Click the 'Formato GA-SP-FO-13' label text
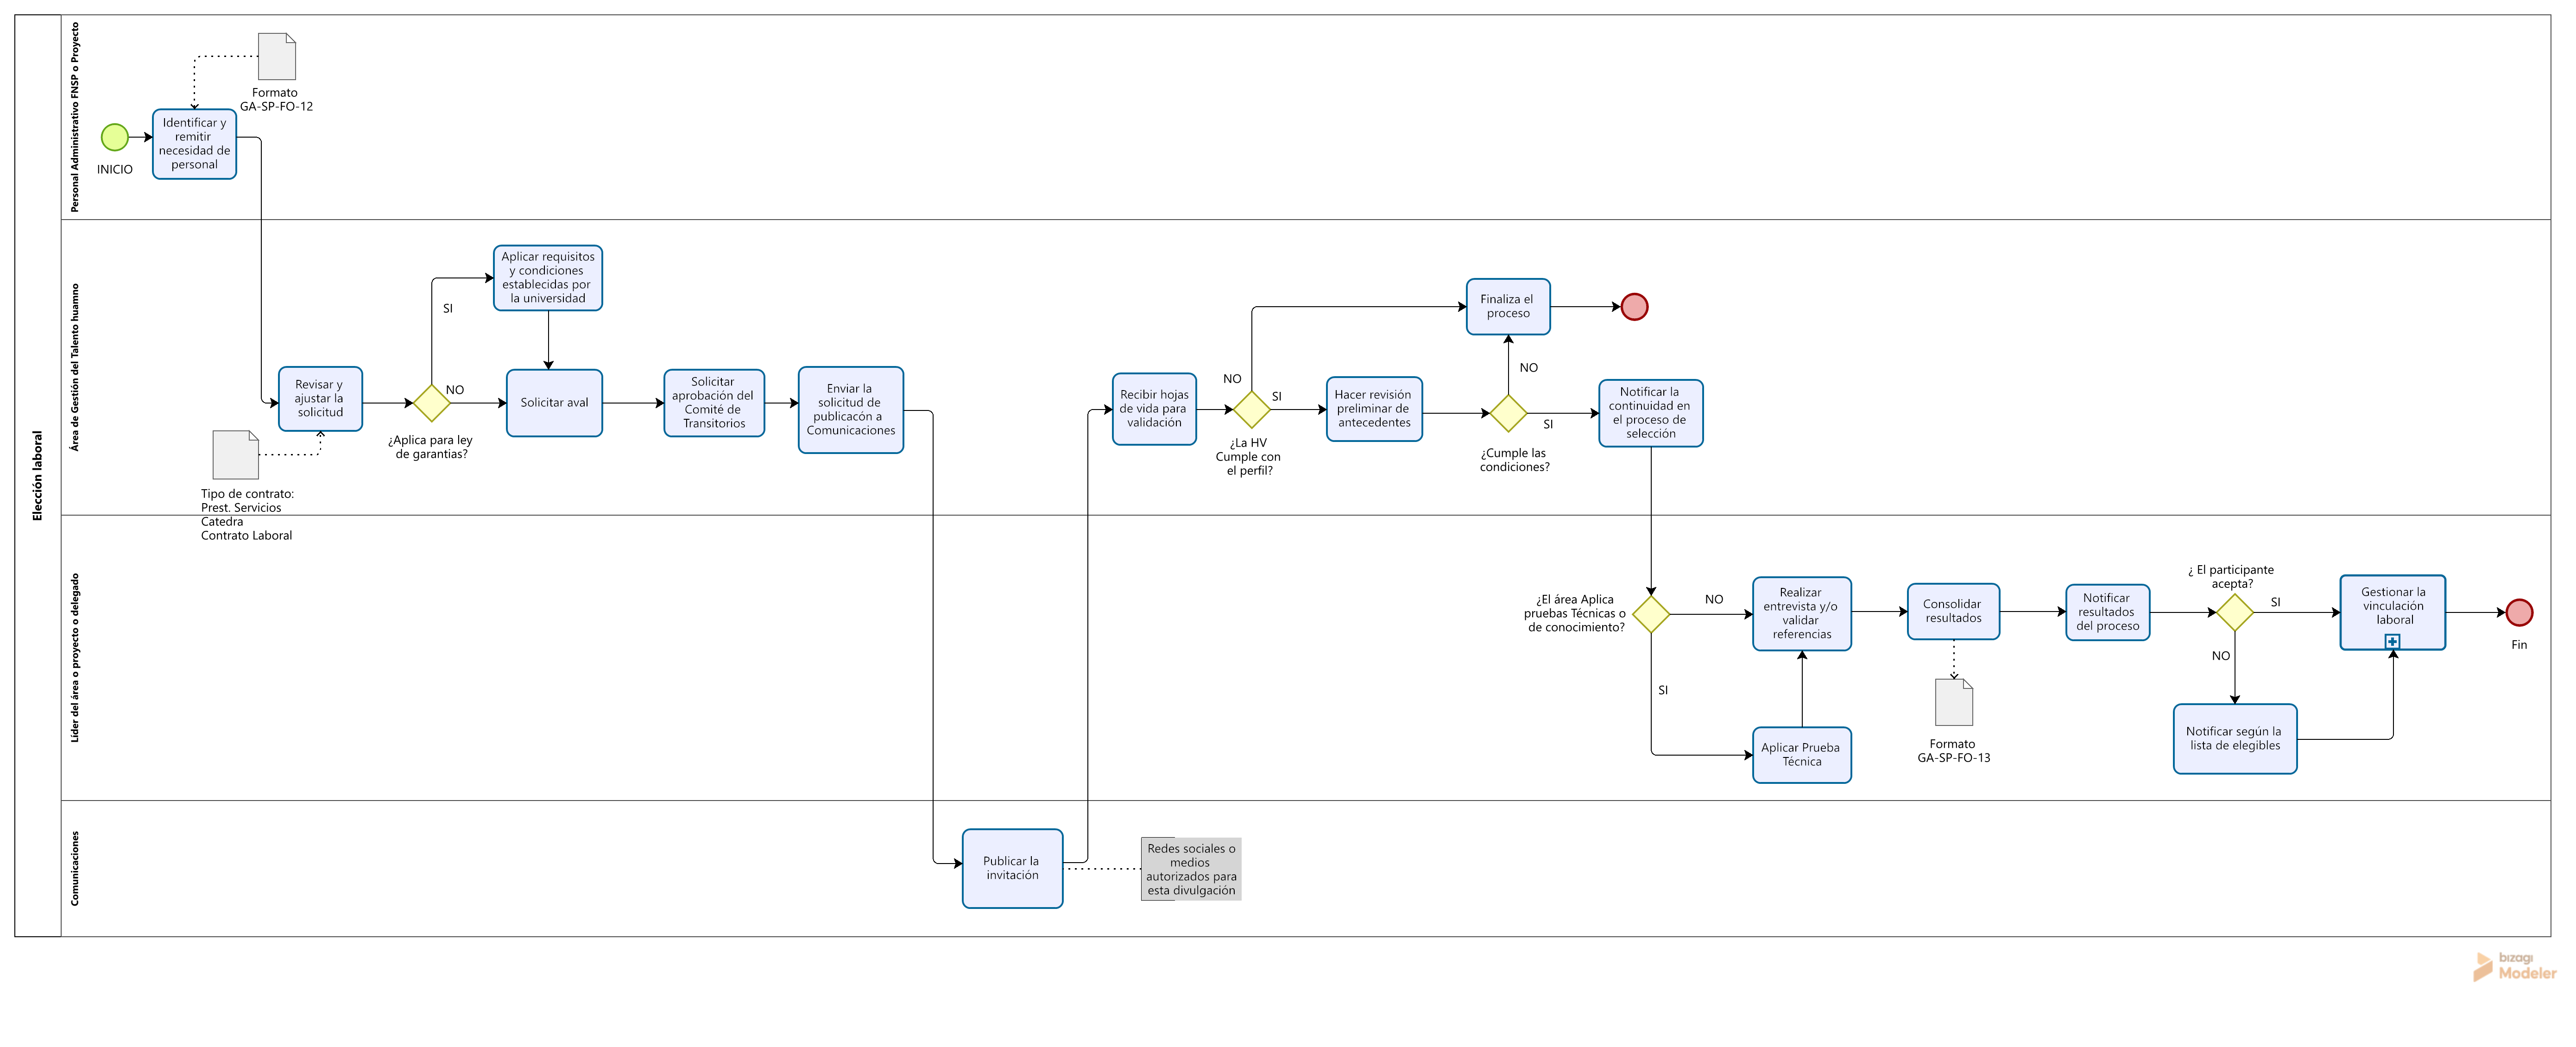The image size is (2576, 1047). click(1953, 751)
